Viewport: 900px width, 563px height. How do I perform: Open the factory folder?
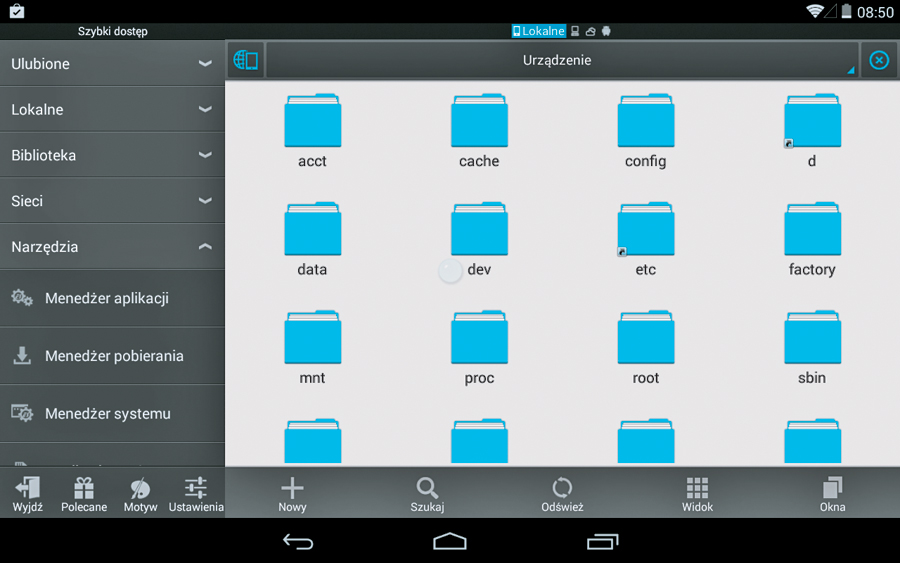(812, 238)
